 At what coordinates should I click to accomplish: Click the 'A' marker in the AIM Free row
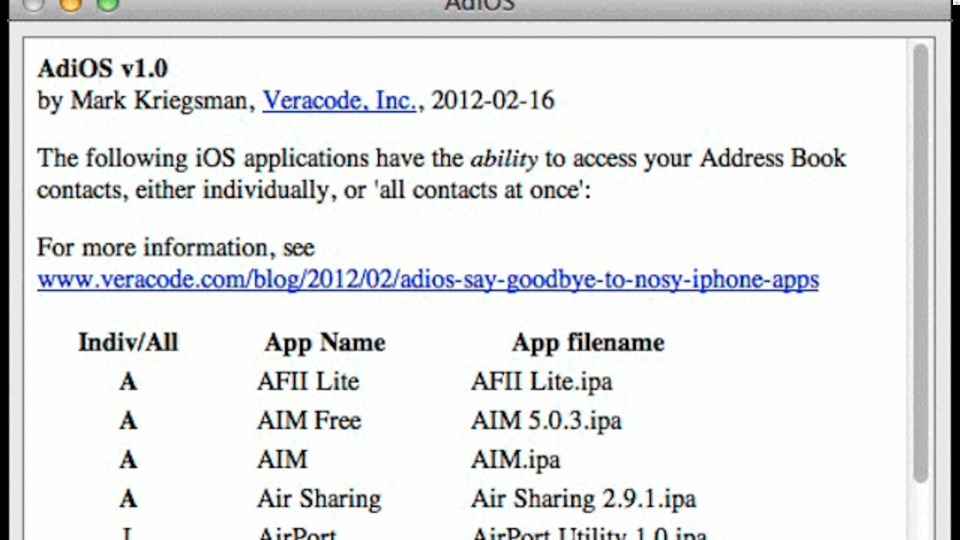click(x=128, y=421)
